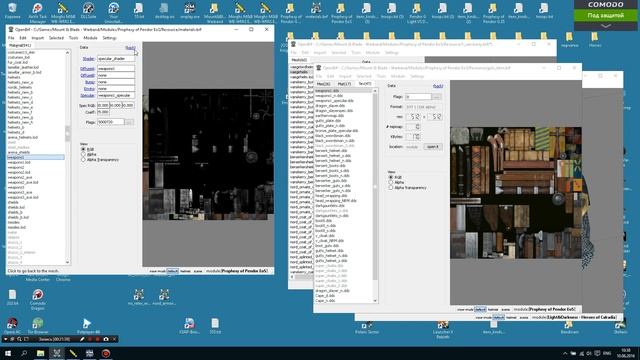The width and height of the screenshot is (640, 360).
Task: Open the recording bar dropdown arrow
Action: coord(5,339)
